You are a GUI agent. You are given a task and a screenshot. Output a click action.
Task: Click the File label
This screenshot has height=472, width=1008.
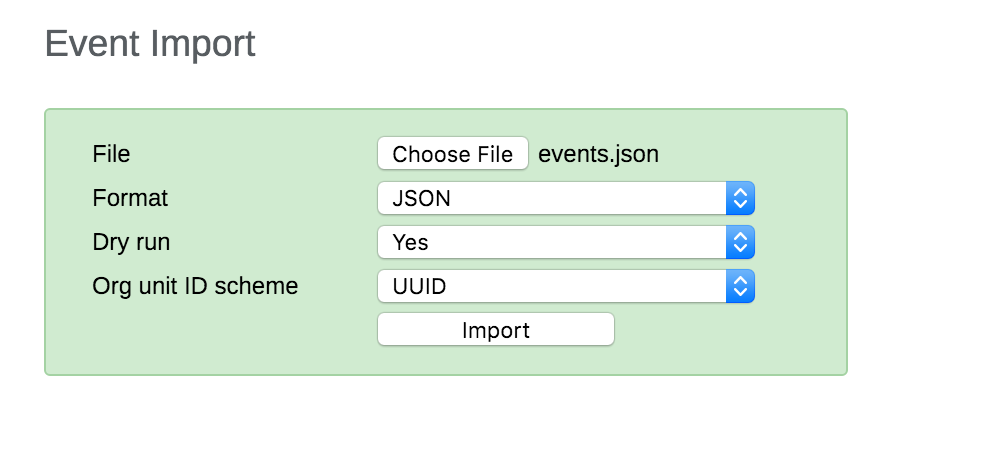pyautogui.click(x=111, y=154)
